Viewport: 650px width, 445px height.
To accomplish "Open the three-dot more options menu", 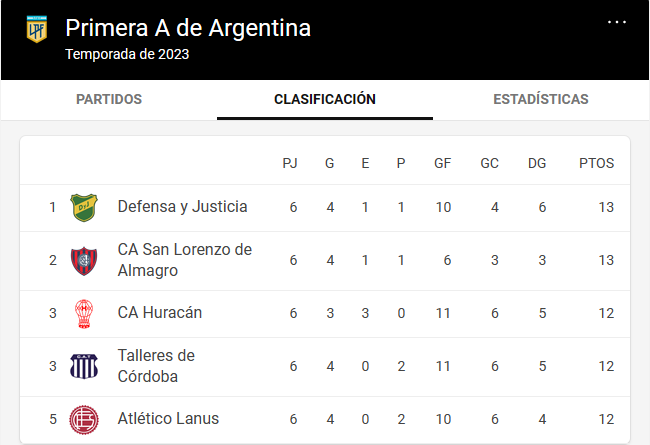I will pyautogui.click(x=616, y=22).
